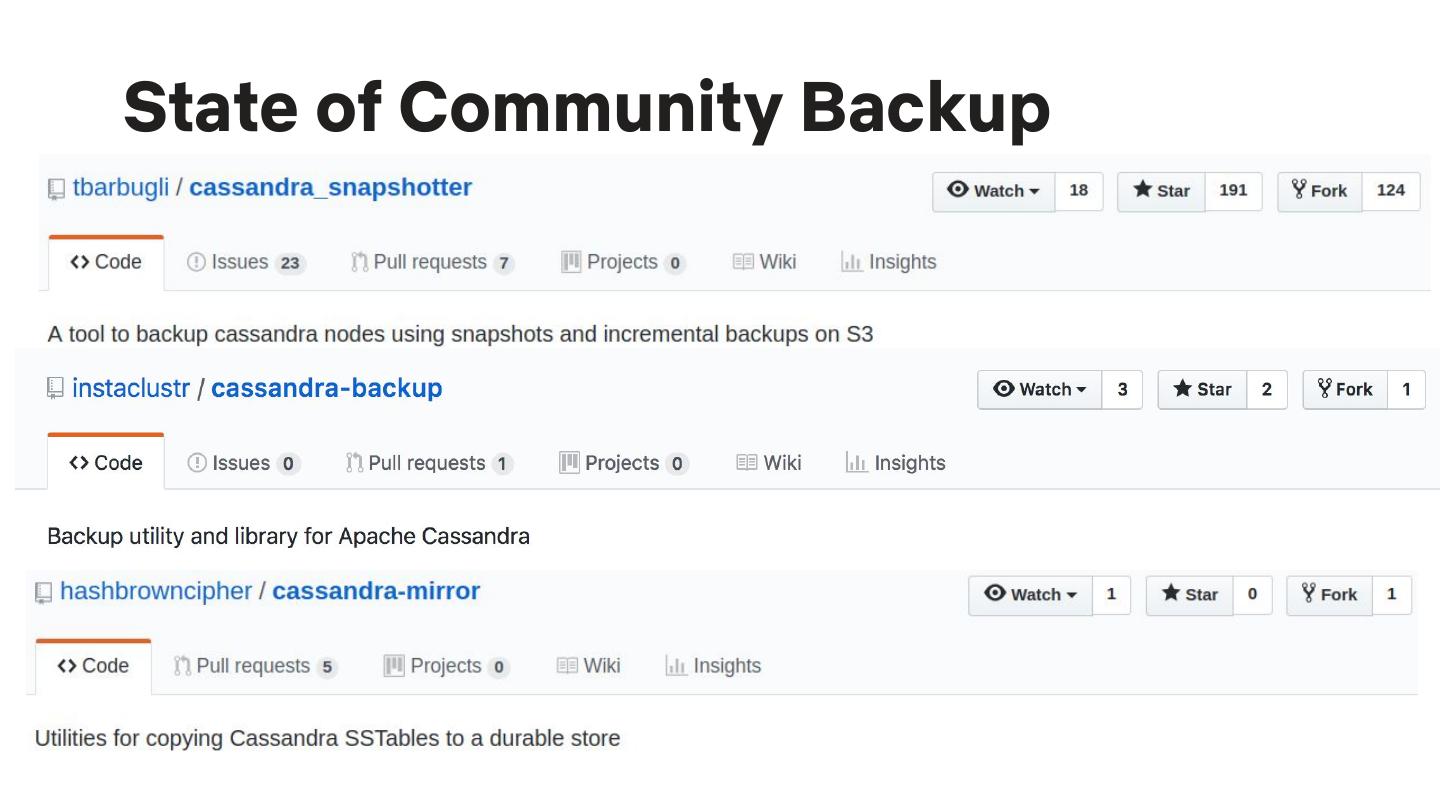Fork the cassandra_snapshotter repository
Screen dimensions: 1440x810
pyautogui.click(x=1319, y=191)
